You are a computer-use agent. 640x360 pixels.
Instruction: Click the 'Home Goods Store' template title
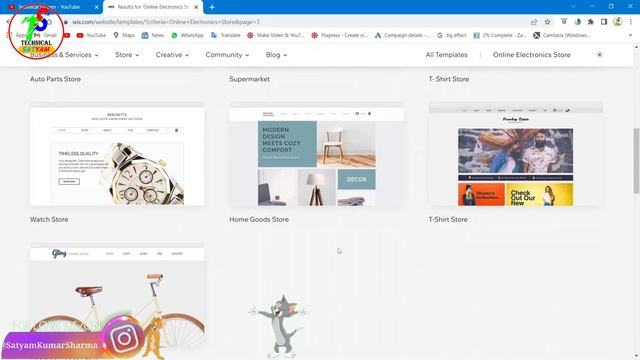click(259, 220)
